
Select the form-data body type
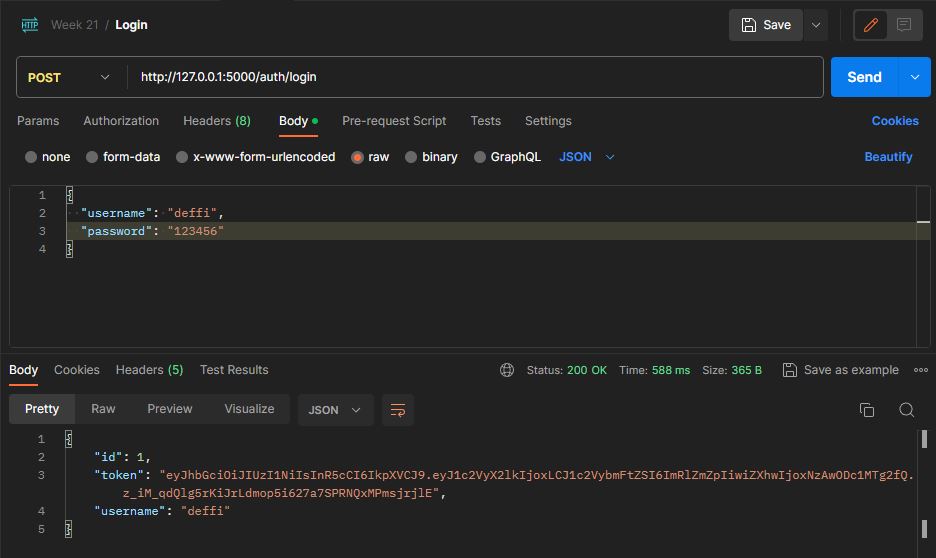click(x=92, y=157)
